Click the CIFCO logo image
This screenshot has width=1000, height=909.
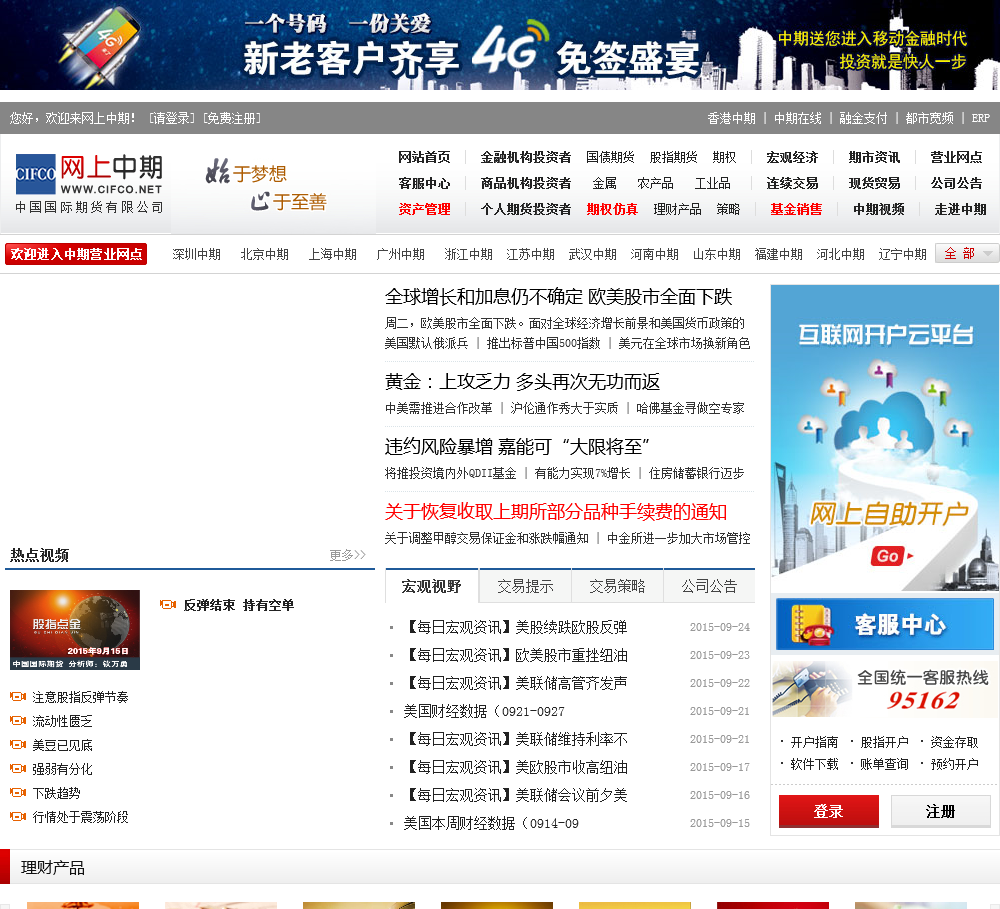(x=89, y=183)
